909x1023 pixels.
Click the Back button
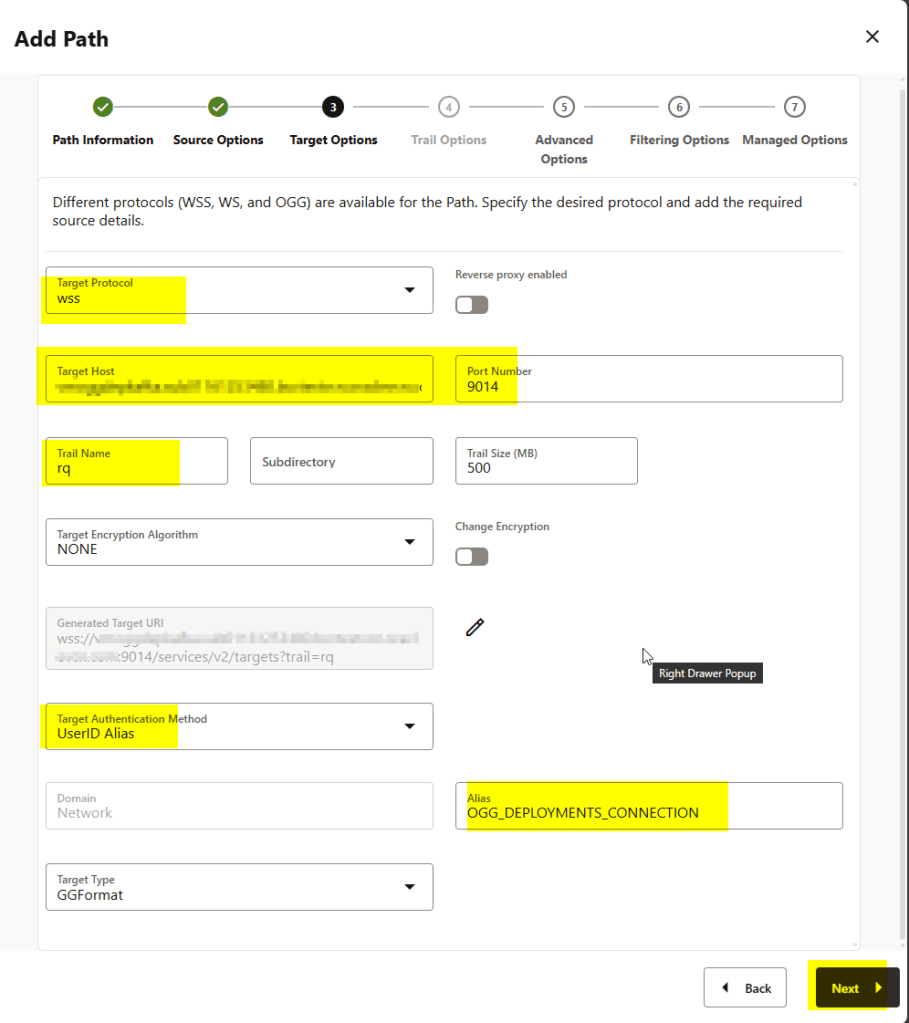(x=746, y=988)
